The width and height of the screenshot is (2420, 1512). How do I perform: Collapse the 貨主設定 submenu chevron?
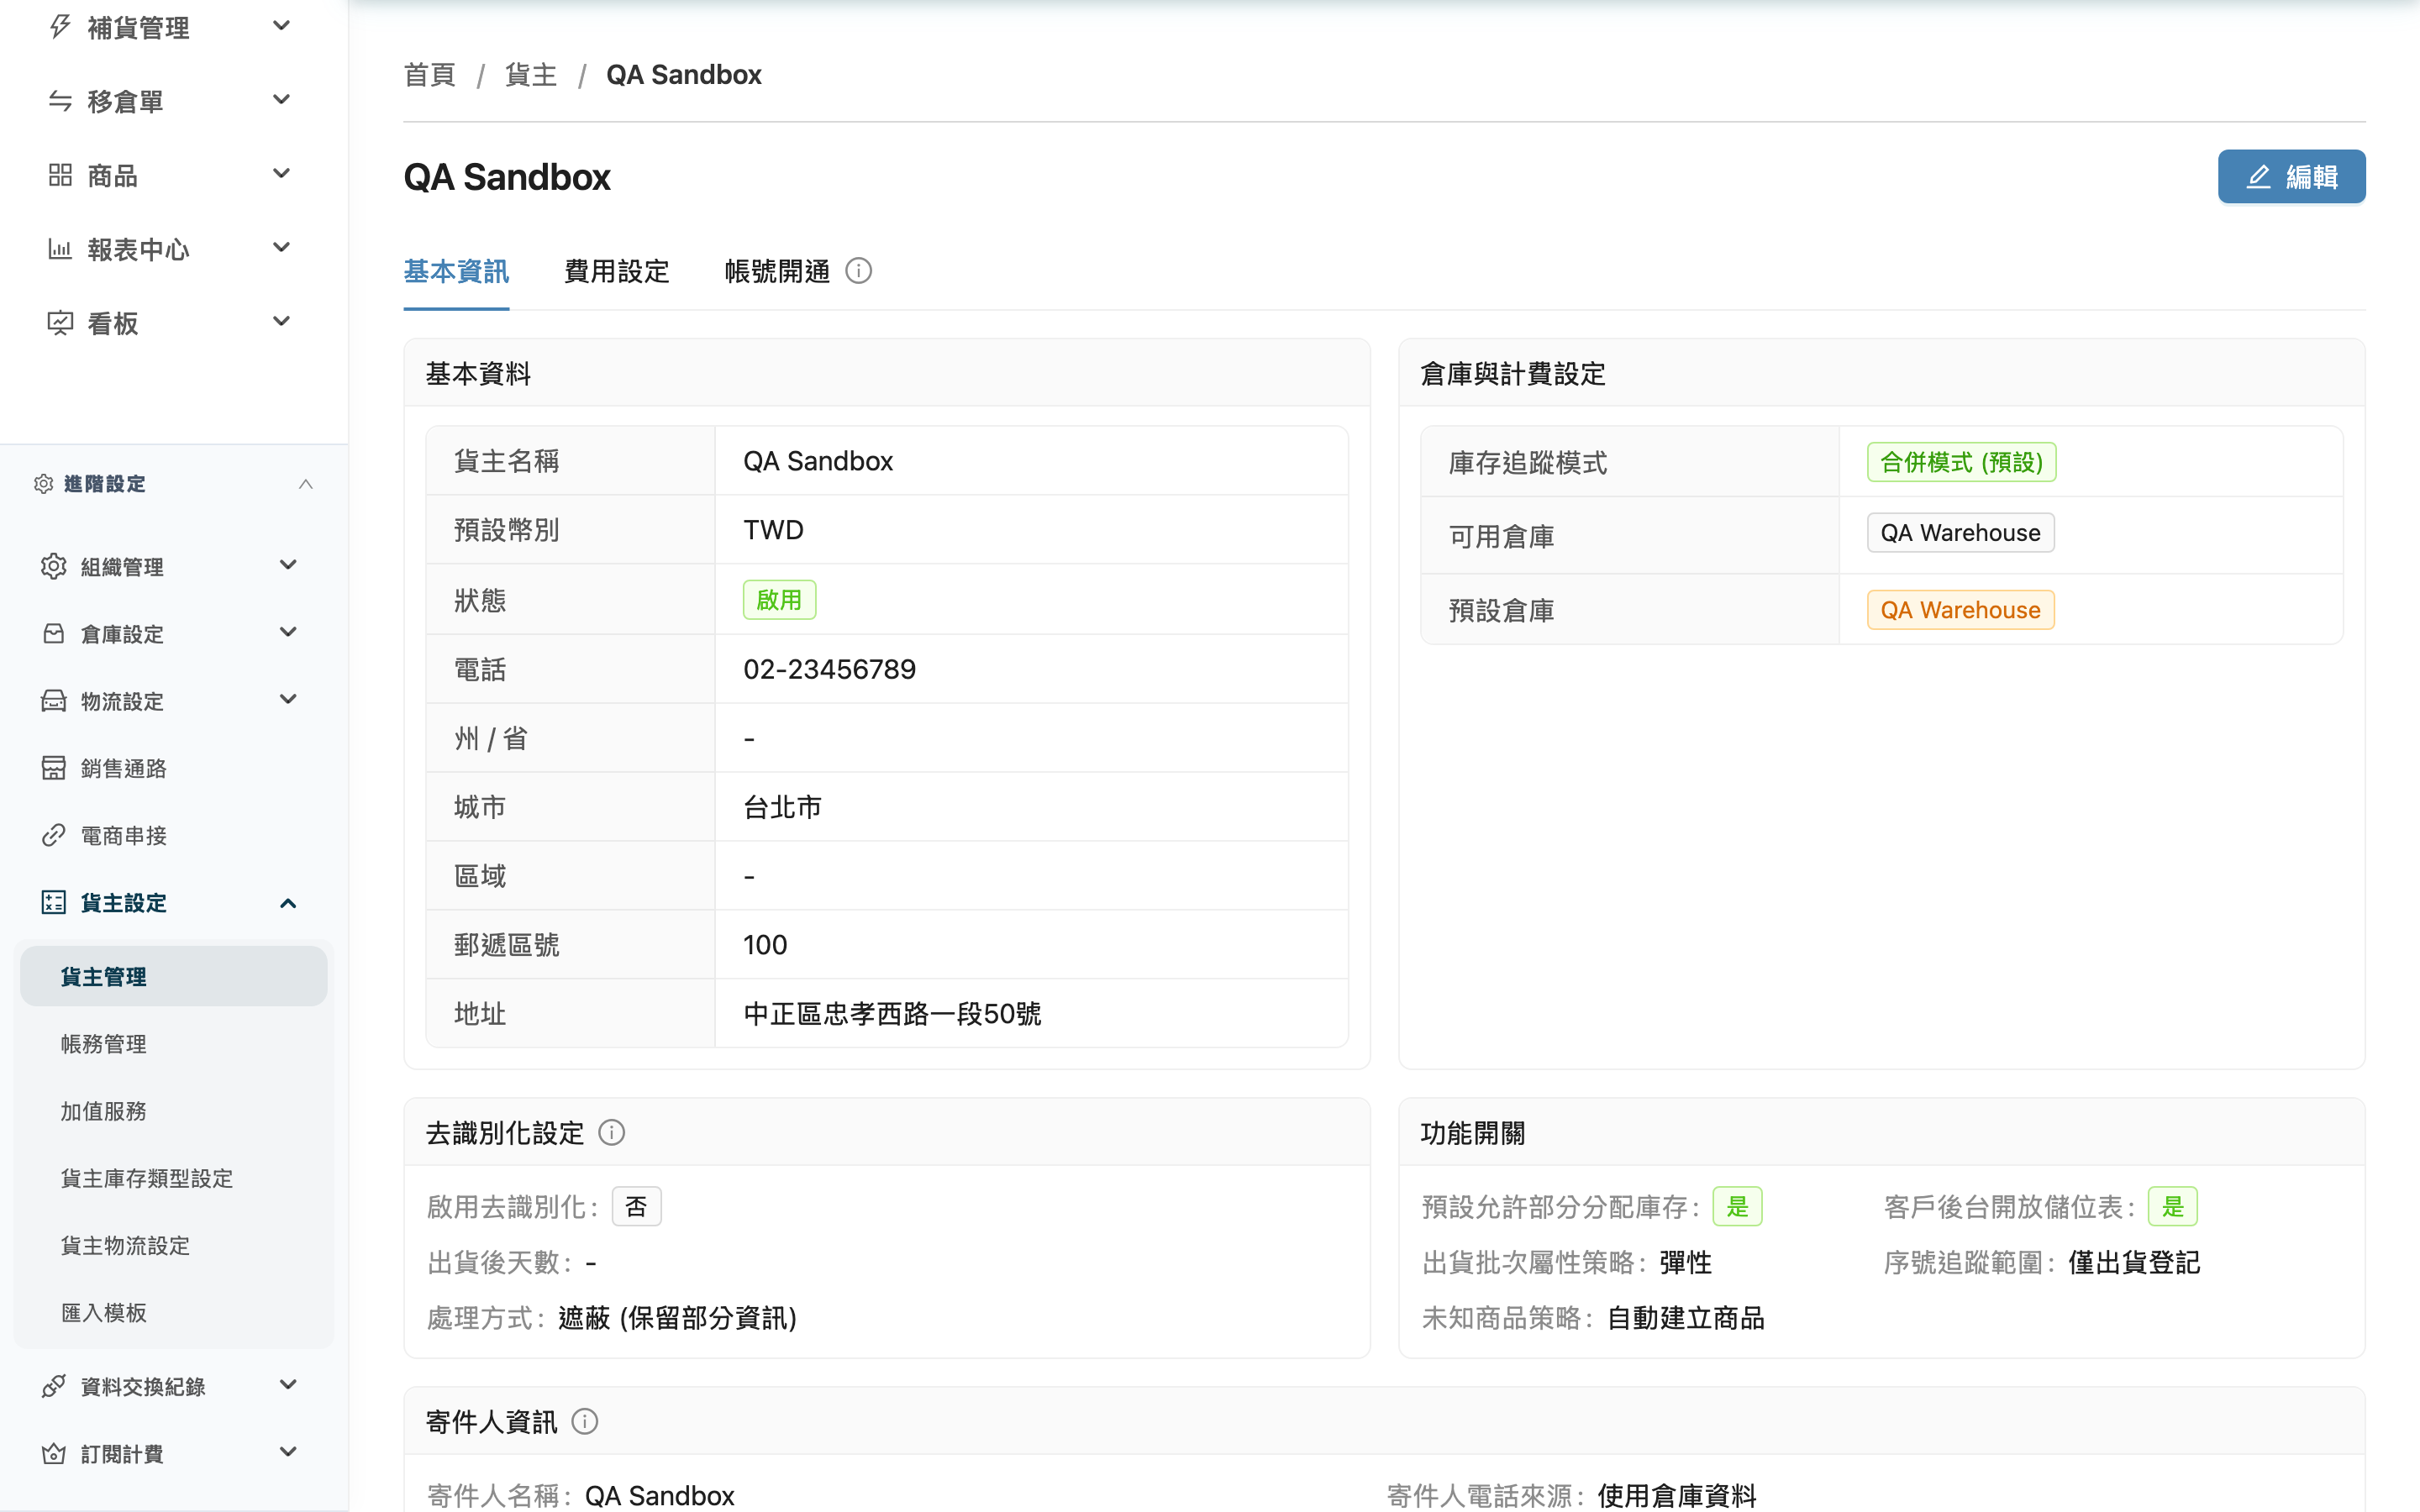click(288, 903)
